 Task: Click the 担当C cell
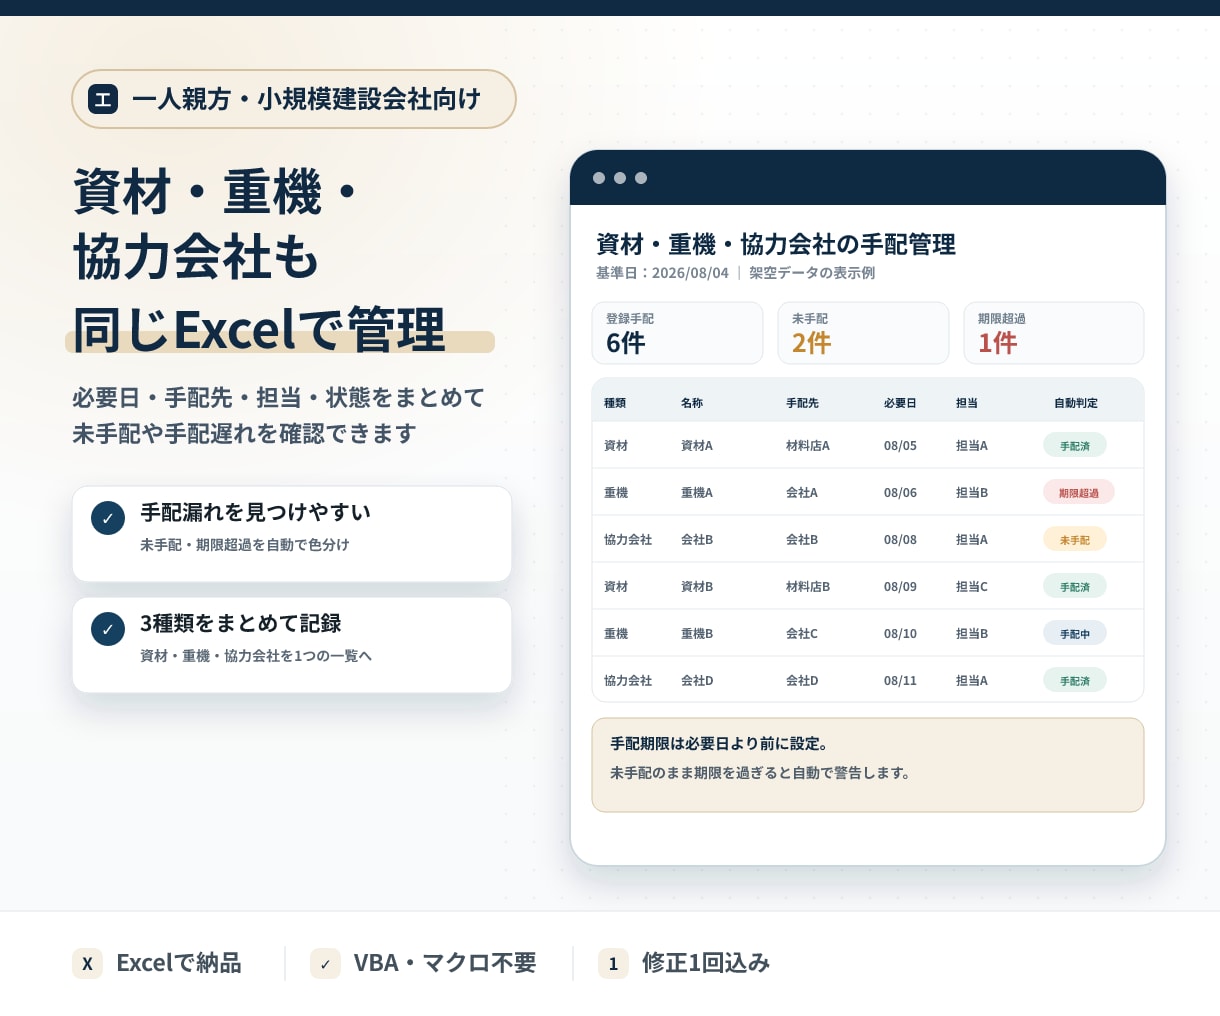click(972, 587)
